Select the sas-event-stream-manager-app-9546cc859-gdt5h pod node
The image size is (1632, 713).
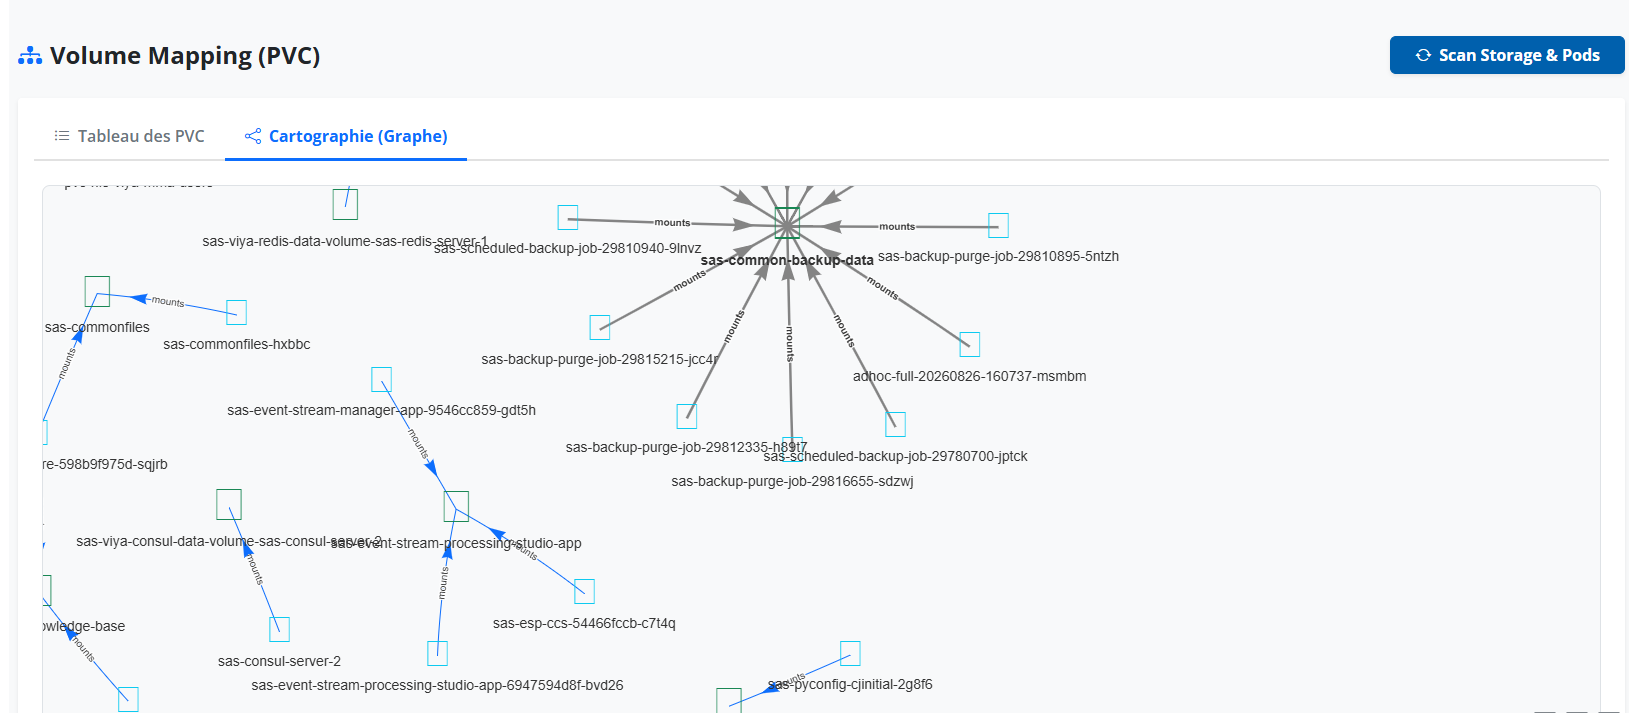tap(381, 379)
